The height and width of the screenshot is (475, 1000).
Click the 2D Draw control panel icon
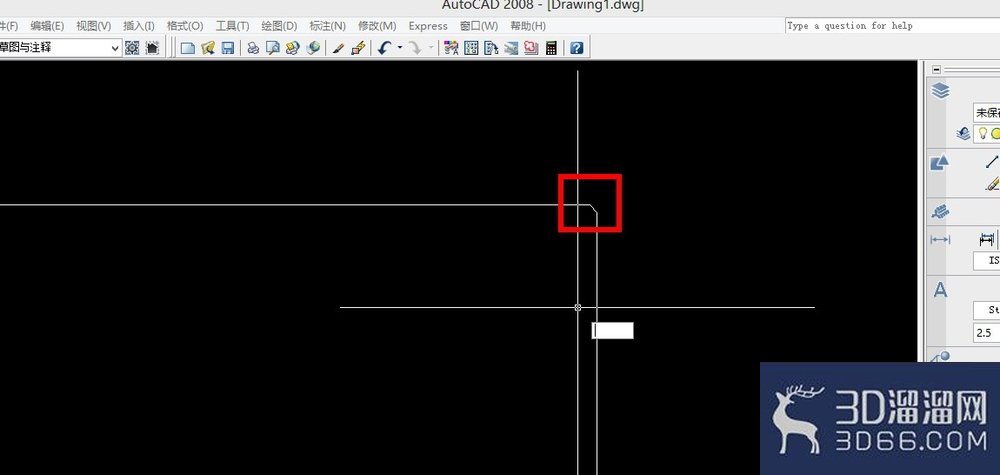pyautogui.click(x=939, y=163)
